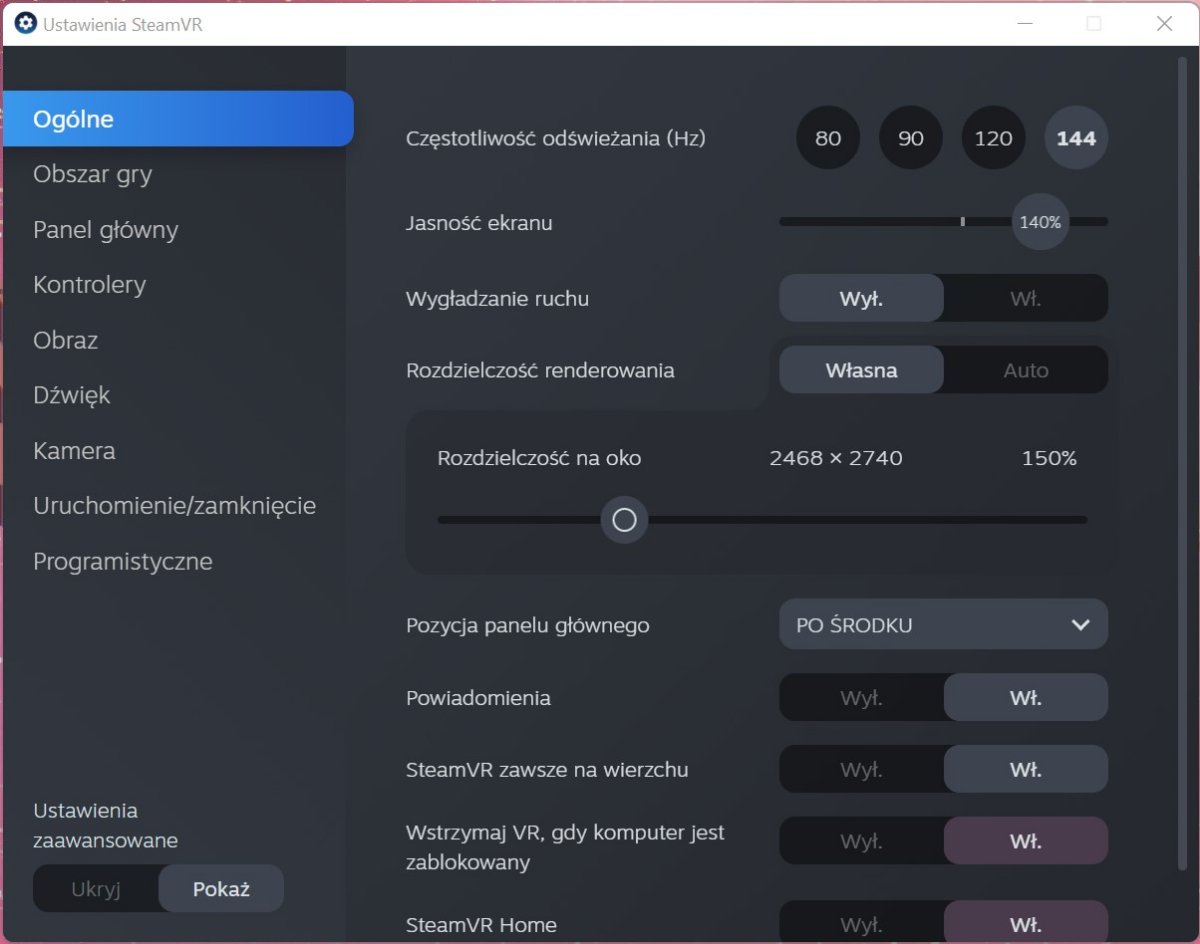Click the 150% resolution percentage

point(1049,459)
